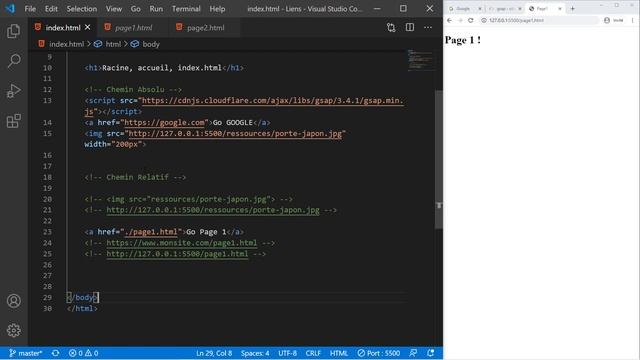Open the Explorer view in the activity bar

(13, 31)
